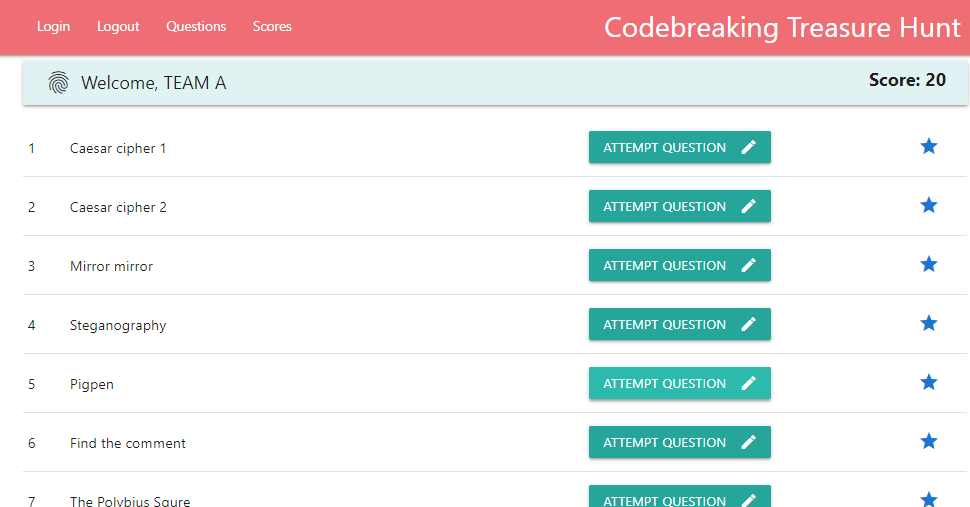
Task: Click the star icon for Steganography
Action: pos(929,323)
